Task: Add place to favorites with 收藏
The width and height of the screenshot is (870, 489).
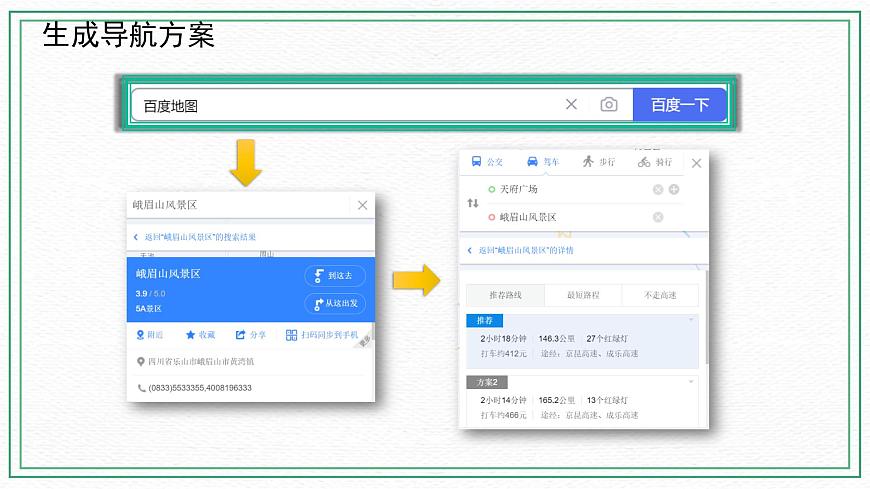Action: tap(199, 335)
